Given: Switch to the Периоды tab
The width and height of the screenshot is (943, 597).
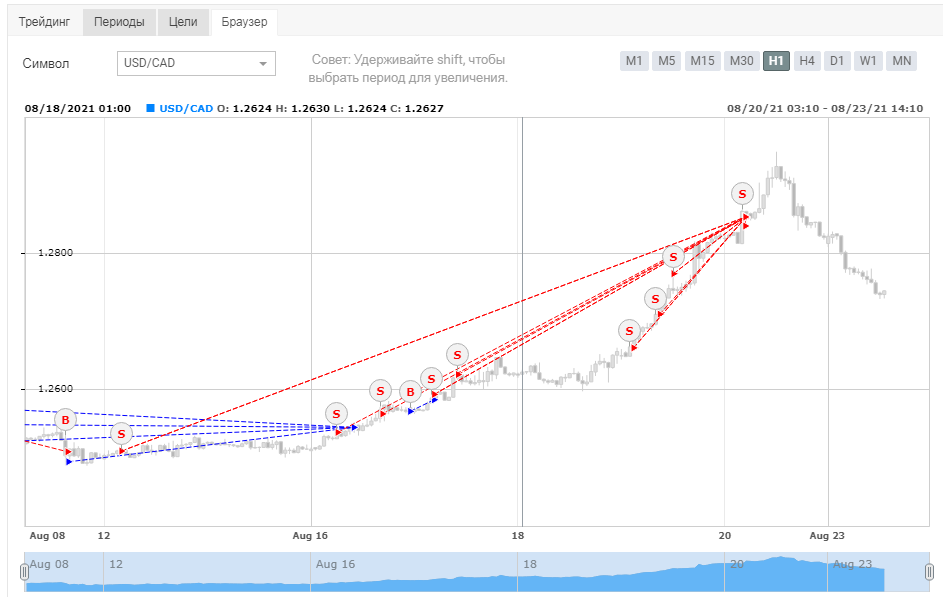Looking at the screenshot, I should [119, 22].
